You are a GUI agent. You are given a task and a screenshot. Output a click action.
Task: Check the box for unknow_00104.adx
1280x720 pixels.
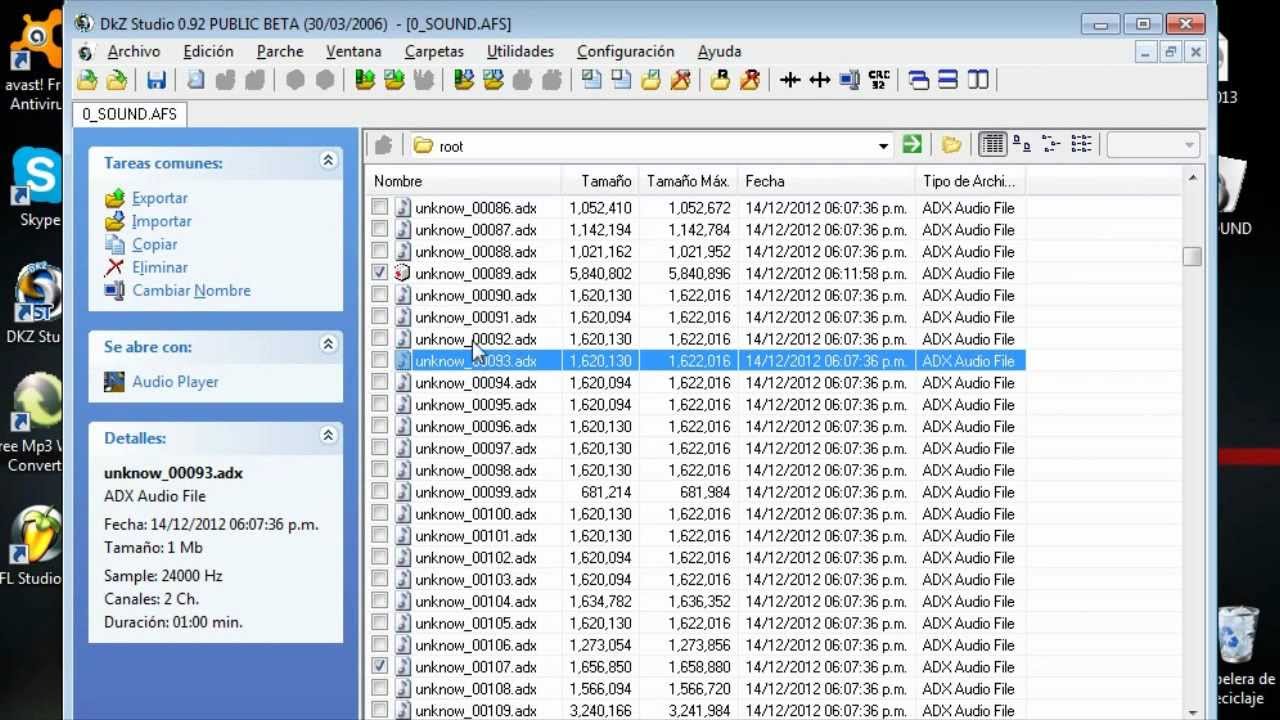(x=379, y=600)
